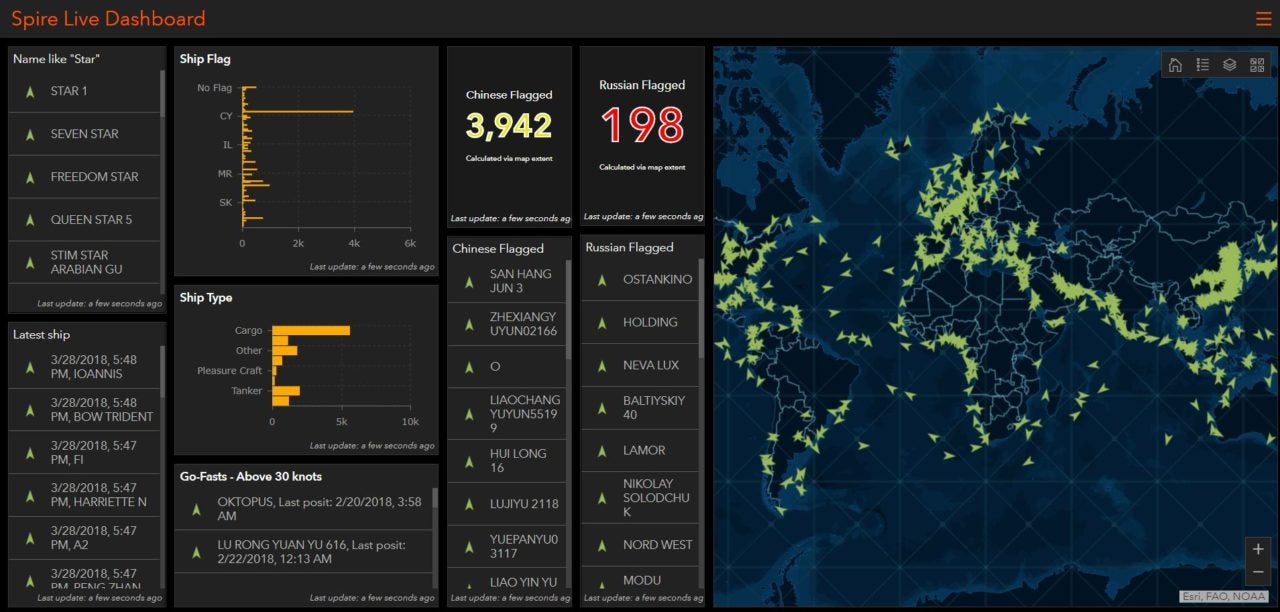Zoom in using the map plus button
Screen dimensions: 1280x612
click(x=1258, y=549)
